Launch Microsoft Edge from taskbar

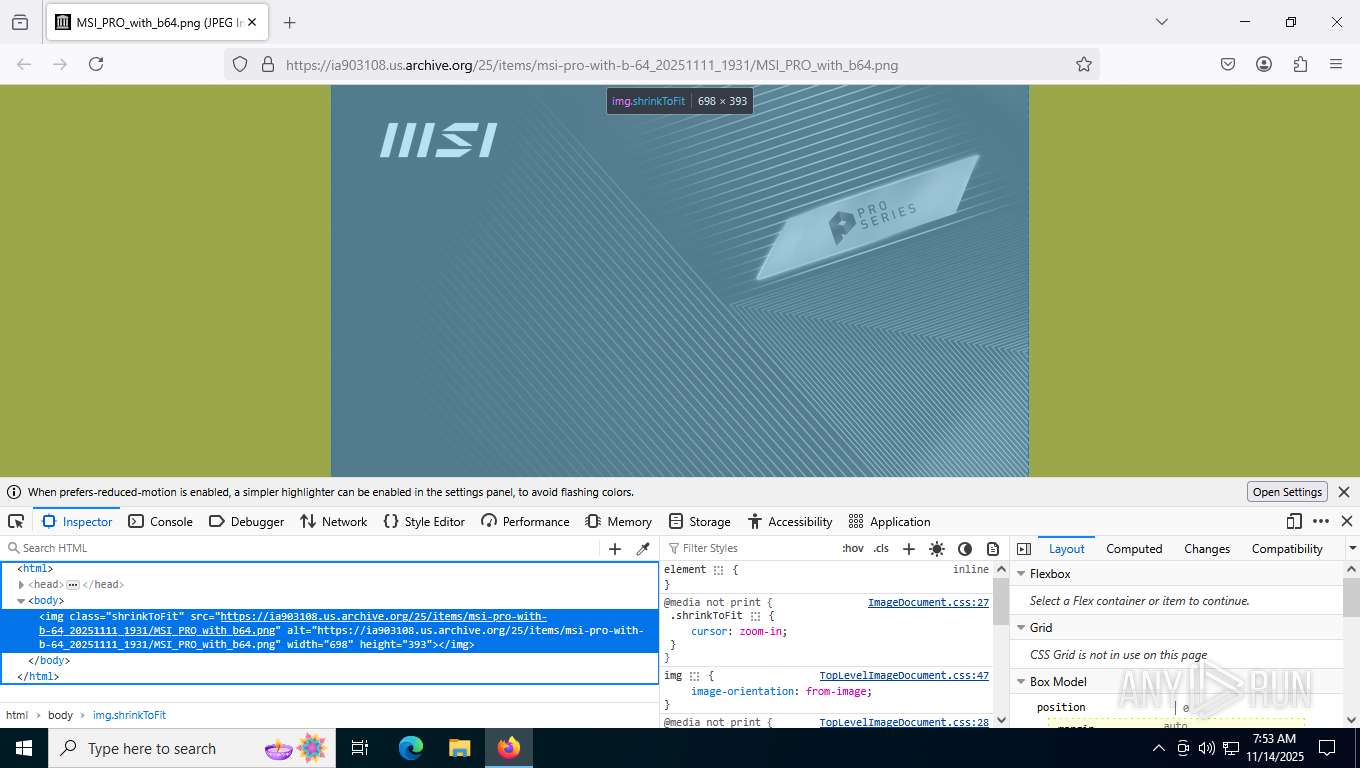411,748
